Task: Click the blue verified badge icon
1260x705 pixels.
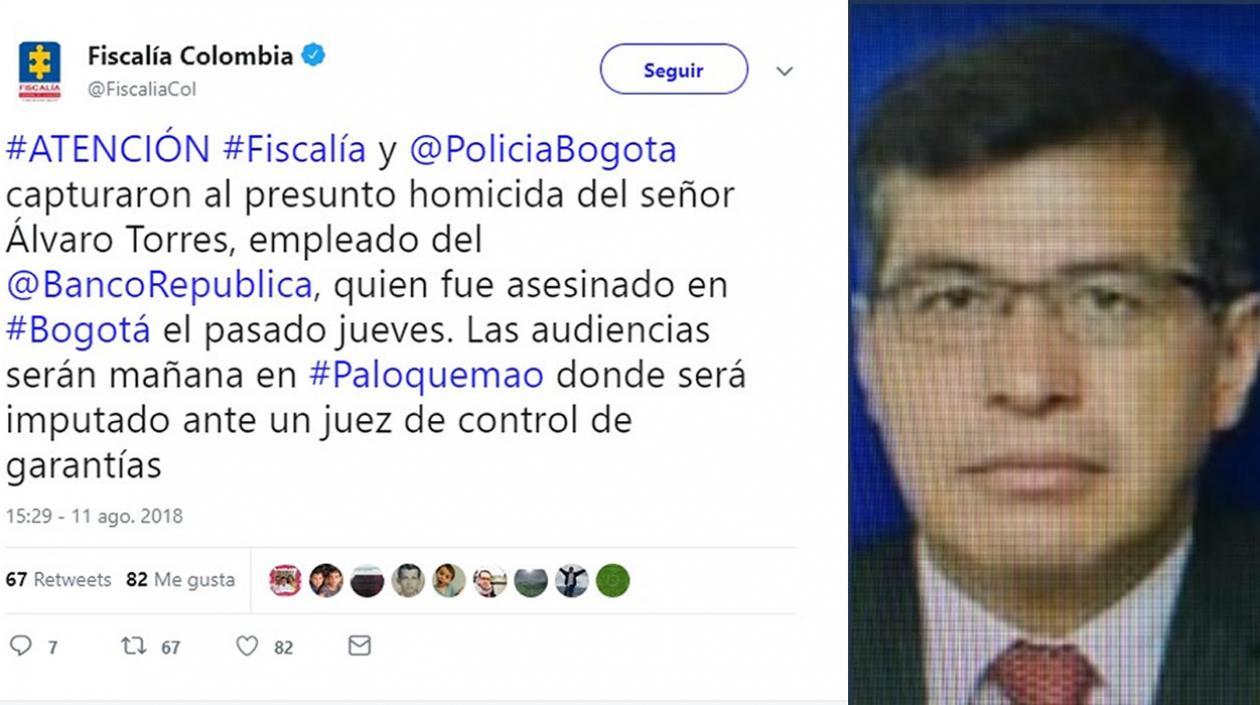Action: pos(313,56)
